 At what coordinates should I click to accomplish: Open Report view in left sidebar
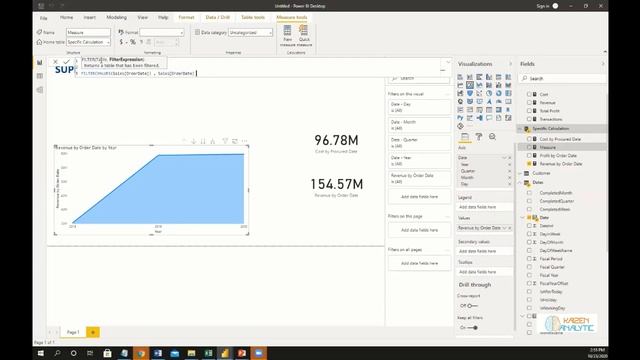40,63
